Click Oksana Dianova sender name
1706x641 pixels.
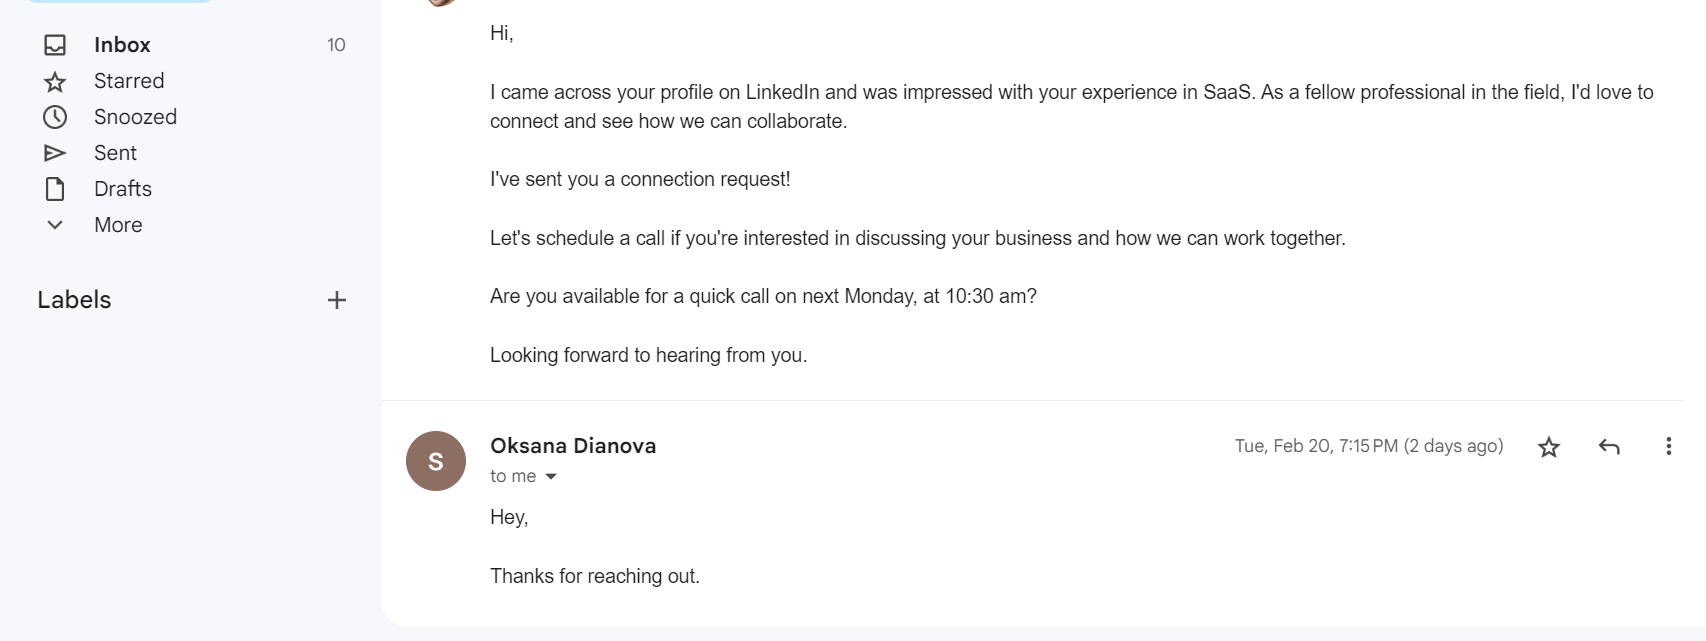(x=573, y=446)
